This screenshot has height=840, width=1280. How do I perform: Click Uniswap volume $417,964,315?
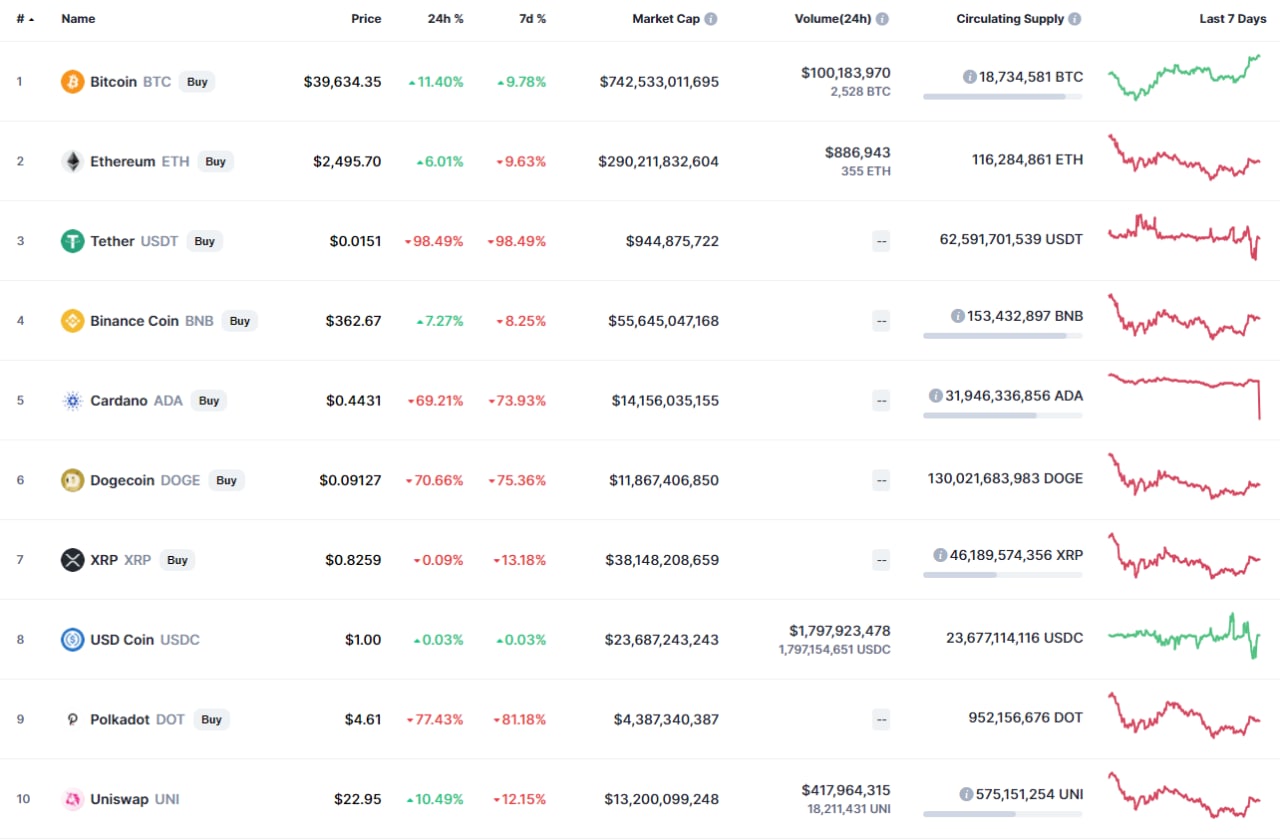(846, 790)
